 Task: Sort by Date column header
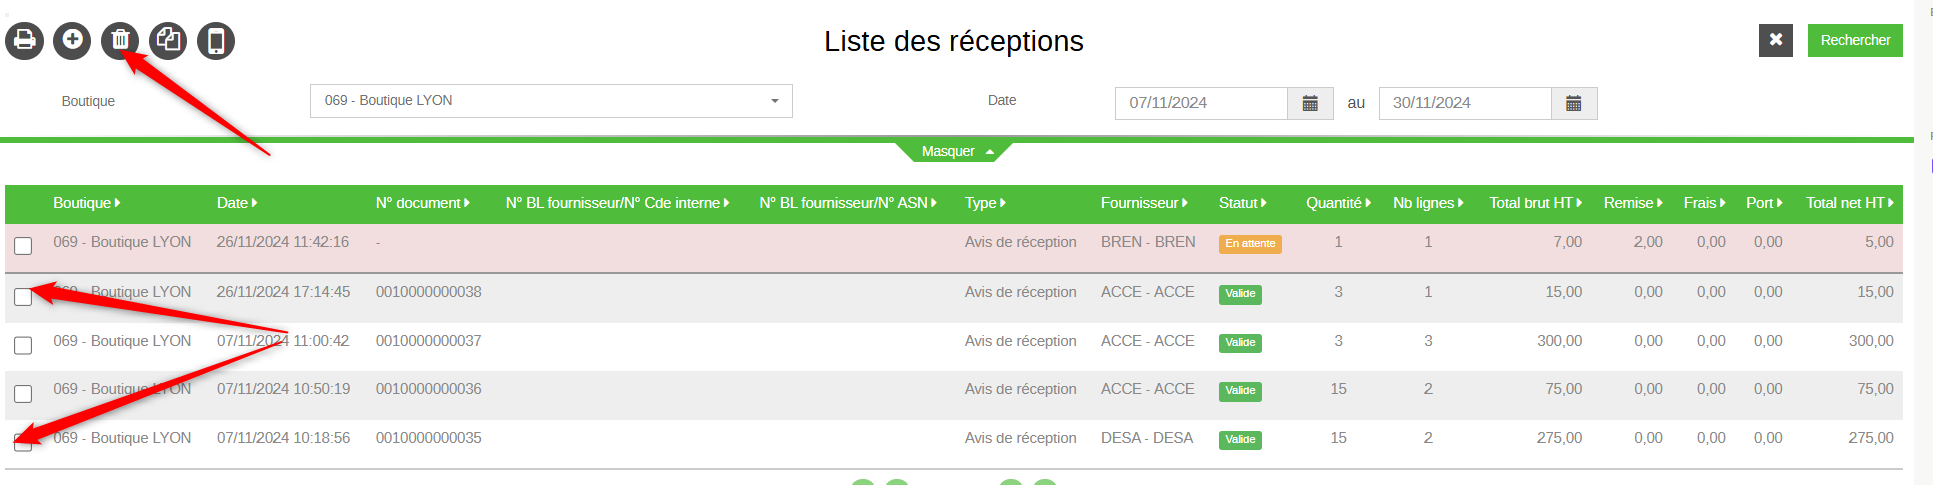click(237, 203)
